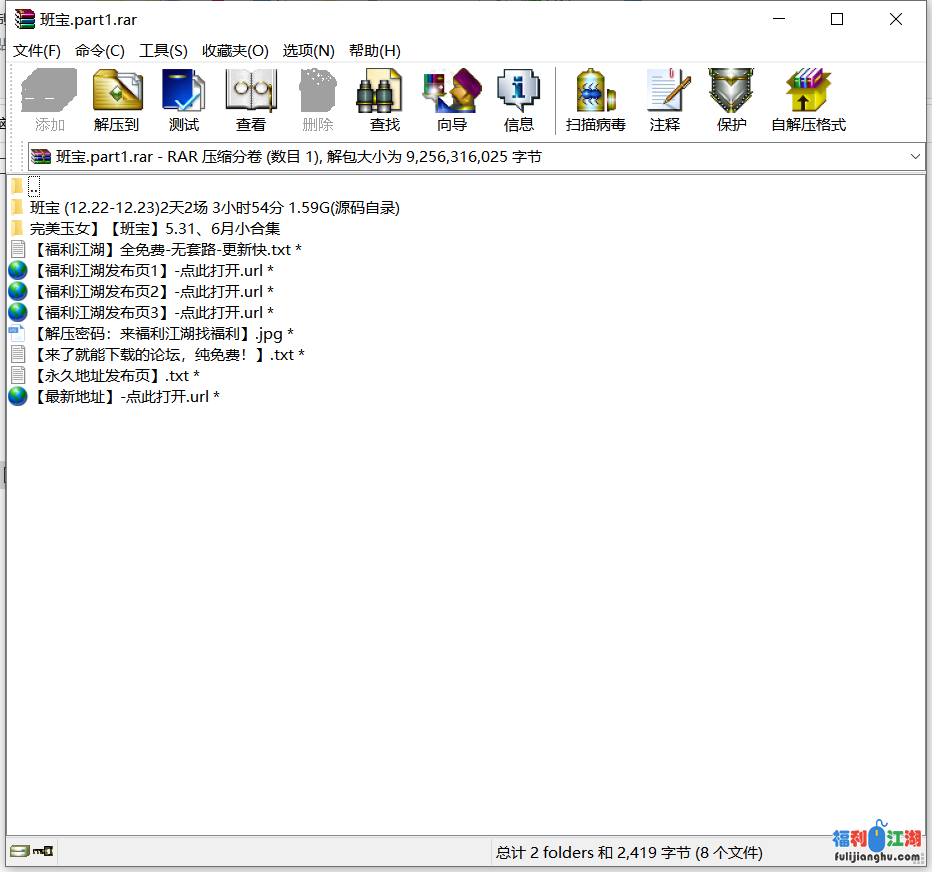Expand the archive path dropdown arrow
The height and width of the screenshot is (872, 932).
[915, 156]
